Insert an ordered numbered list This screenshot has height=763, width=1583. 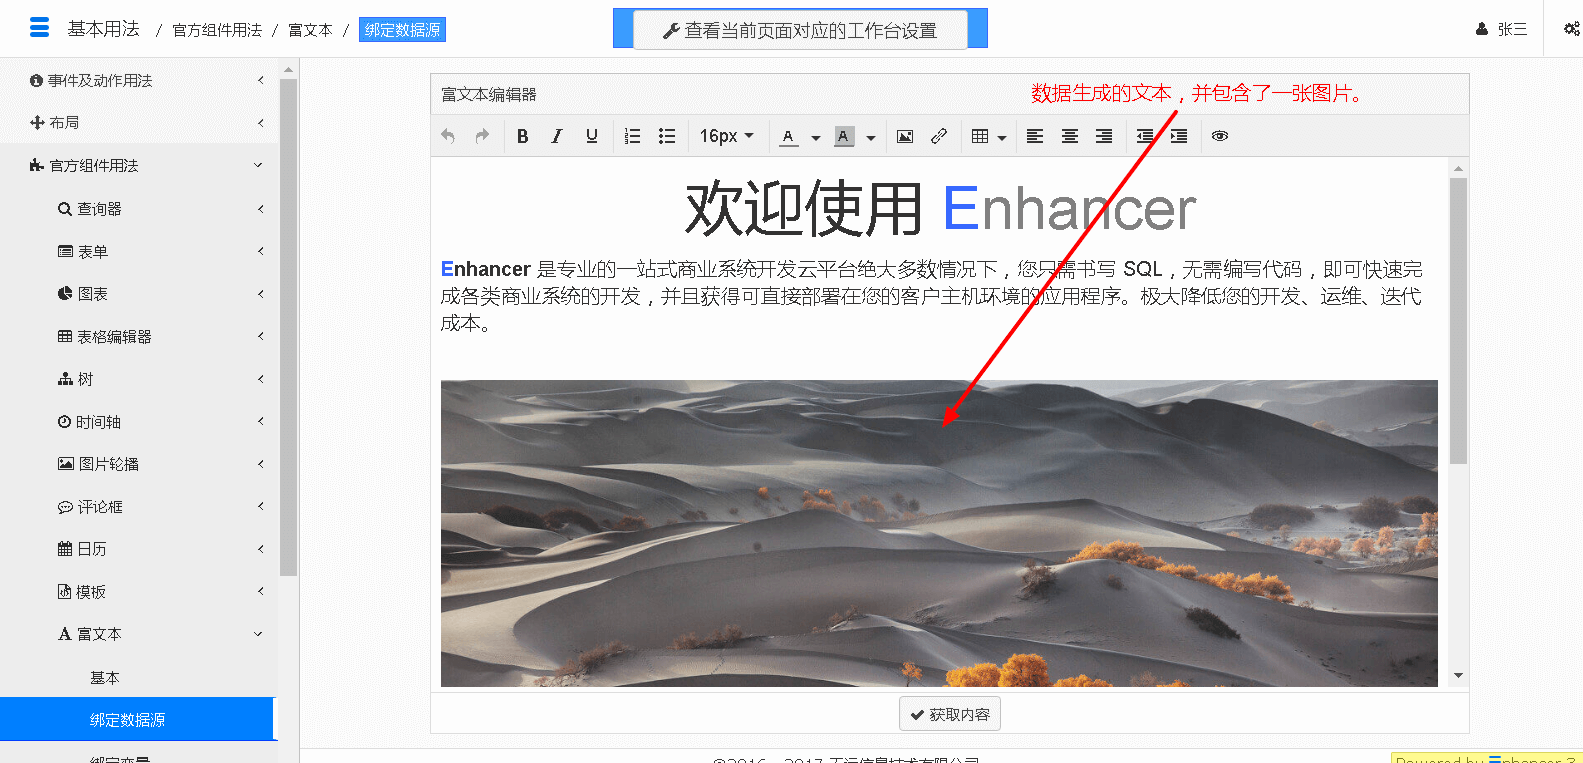tap(632, 136)
